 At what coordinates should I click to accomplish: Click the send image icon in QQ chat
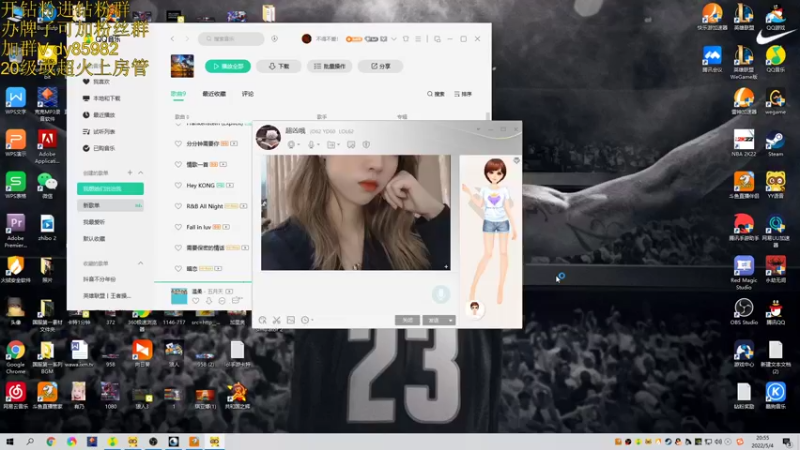coord(291,320)
